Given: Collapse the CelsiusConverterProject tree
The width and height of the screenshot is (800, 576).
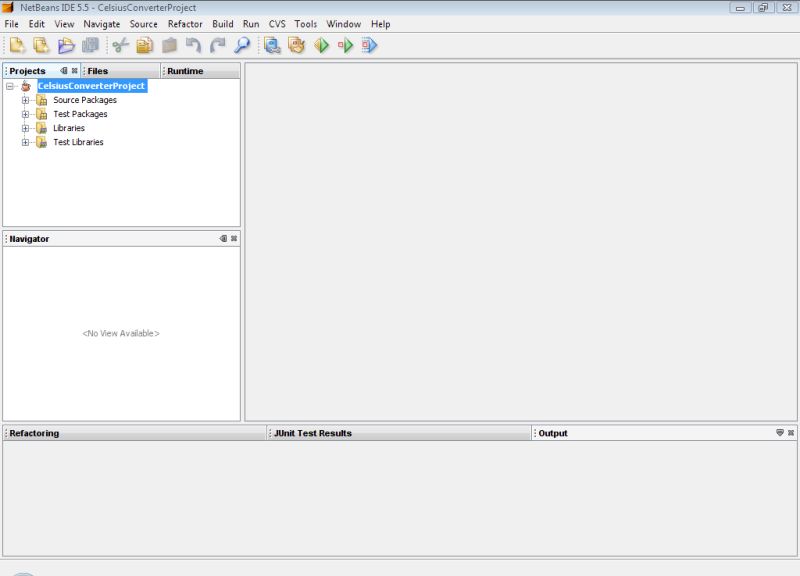Looking at the screenshot, I should tap(8, 86).
